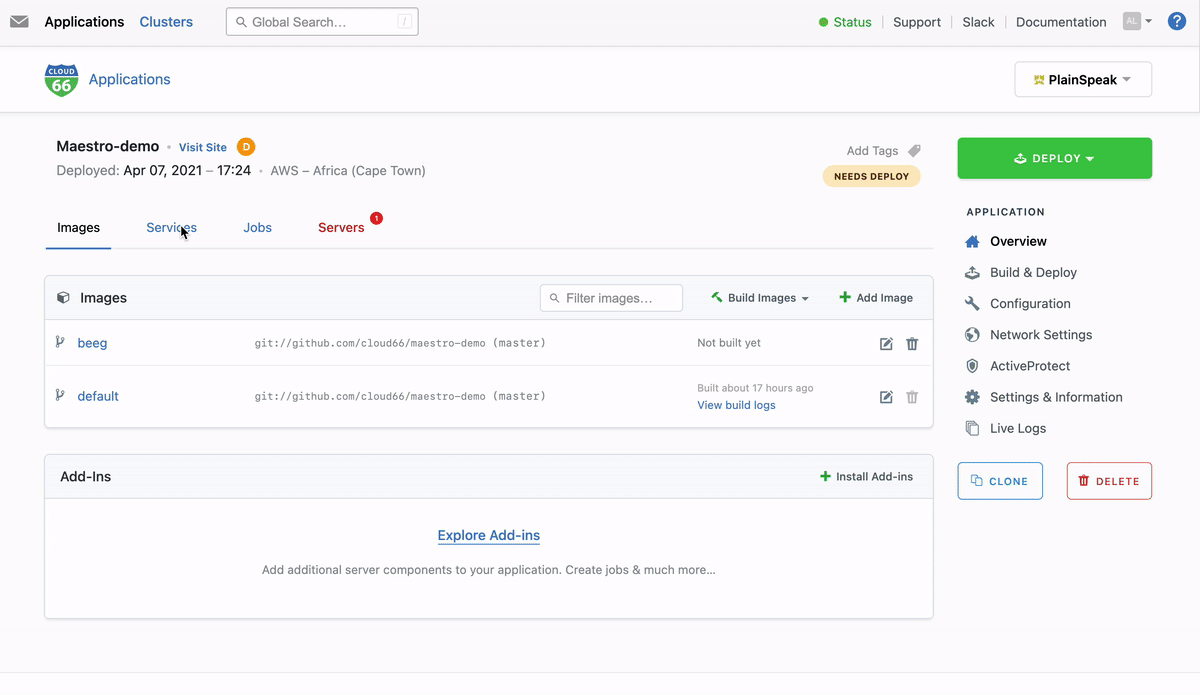The height and width of the screenshot is (695, 1200).
Task: Open the View build logs link
Action: pos(736,405)
